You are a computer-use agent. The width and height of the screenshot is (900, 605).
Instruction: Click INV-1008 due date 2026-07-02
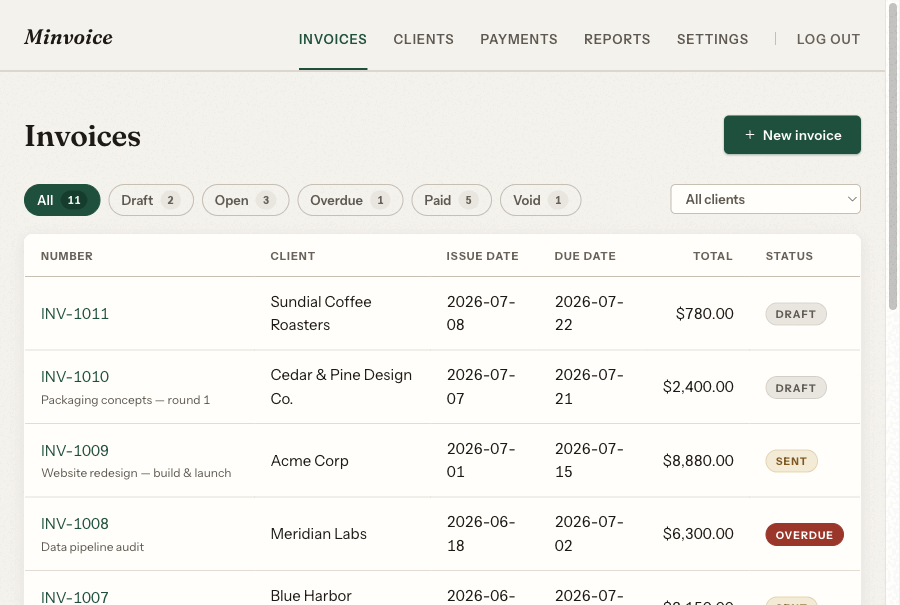click(x=589, y=534)
